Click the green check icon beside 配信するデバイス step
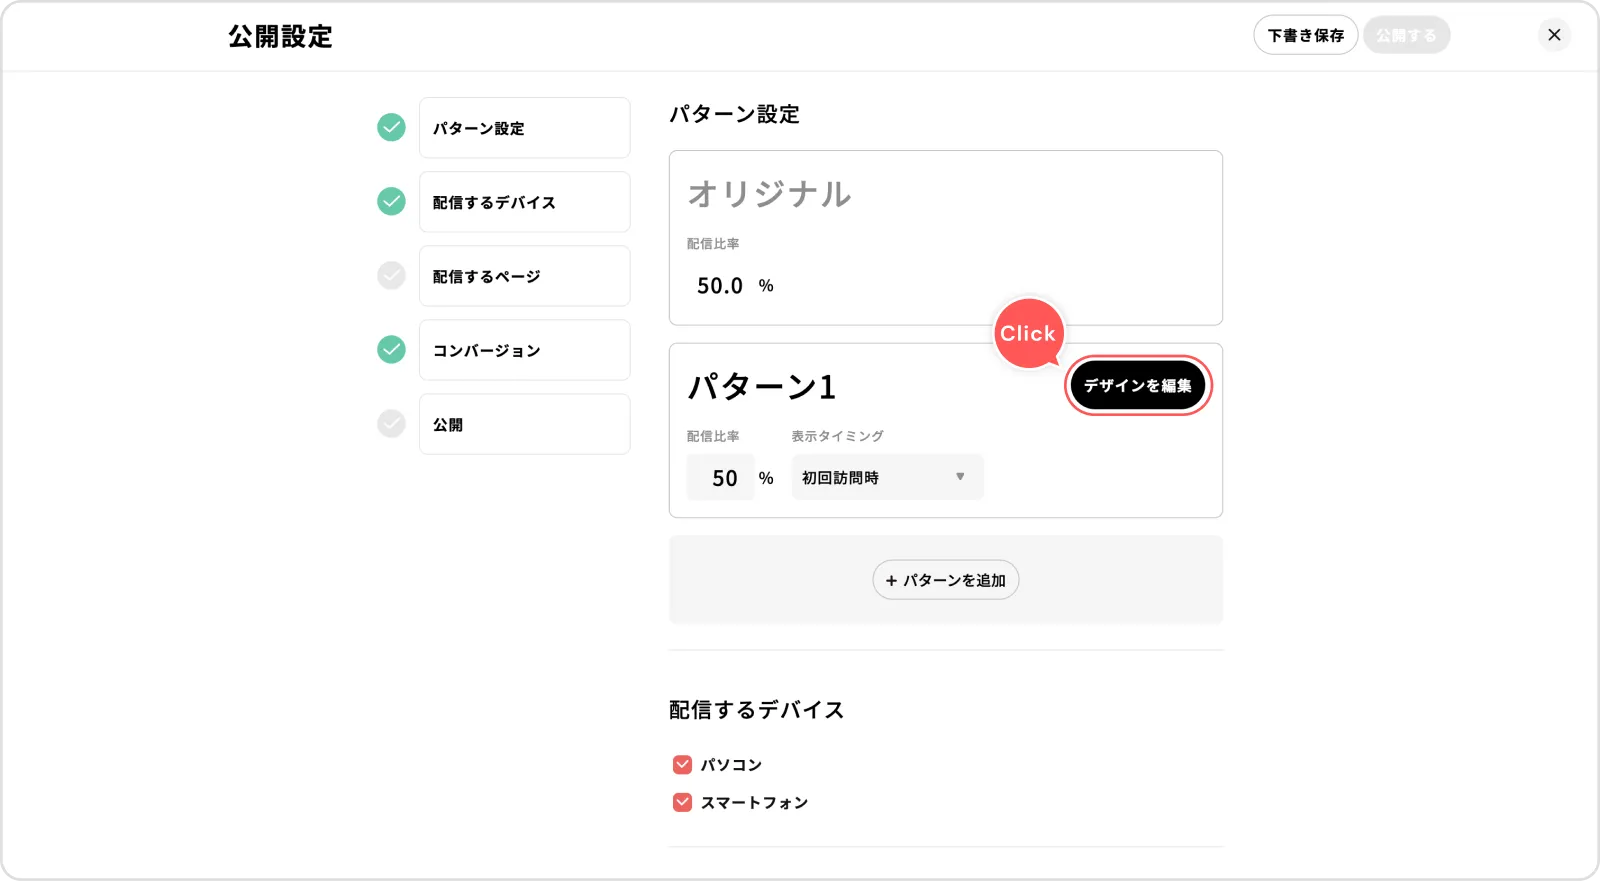Image resolution: width=1600 pixels, height=881 pixels. [391, 201]
